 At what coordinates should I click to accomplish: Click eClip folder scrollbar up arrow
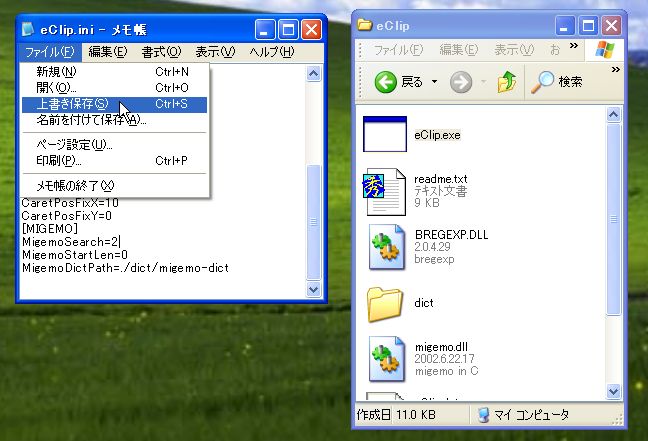click(613, 114)
